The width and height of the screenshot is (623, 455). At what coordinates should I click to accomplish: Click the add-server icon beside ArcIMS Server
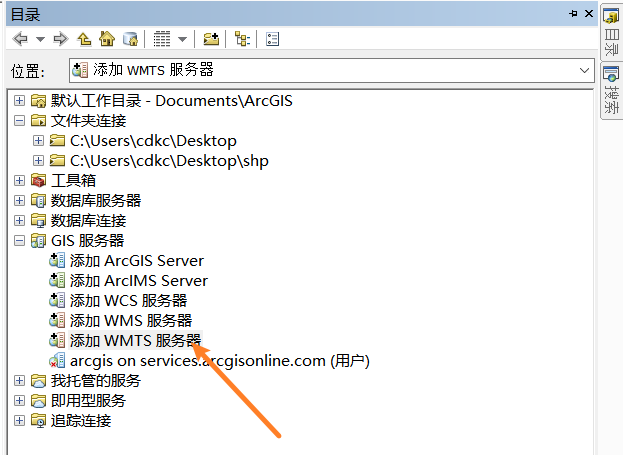[x=57, y=281]
